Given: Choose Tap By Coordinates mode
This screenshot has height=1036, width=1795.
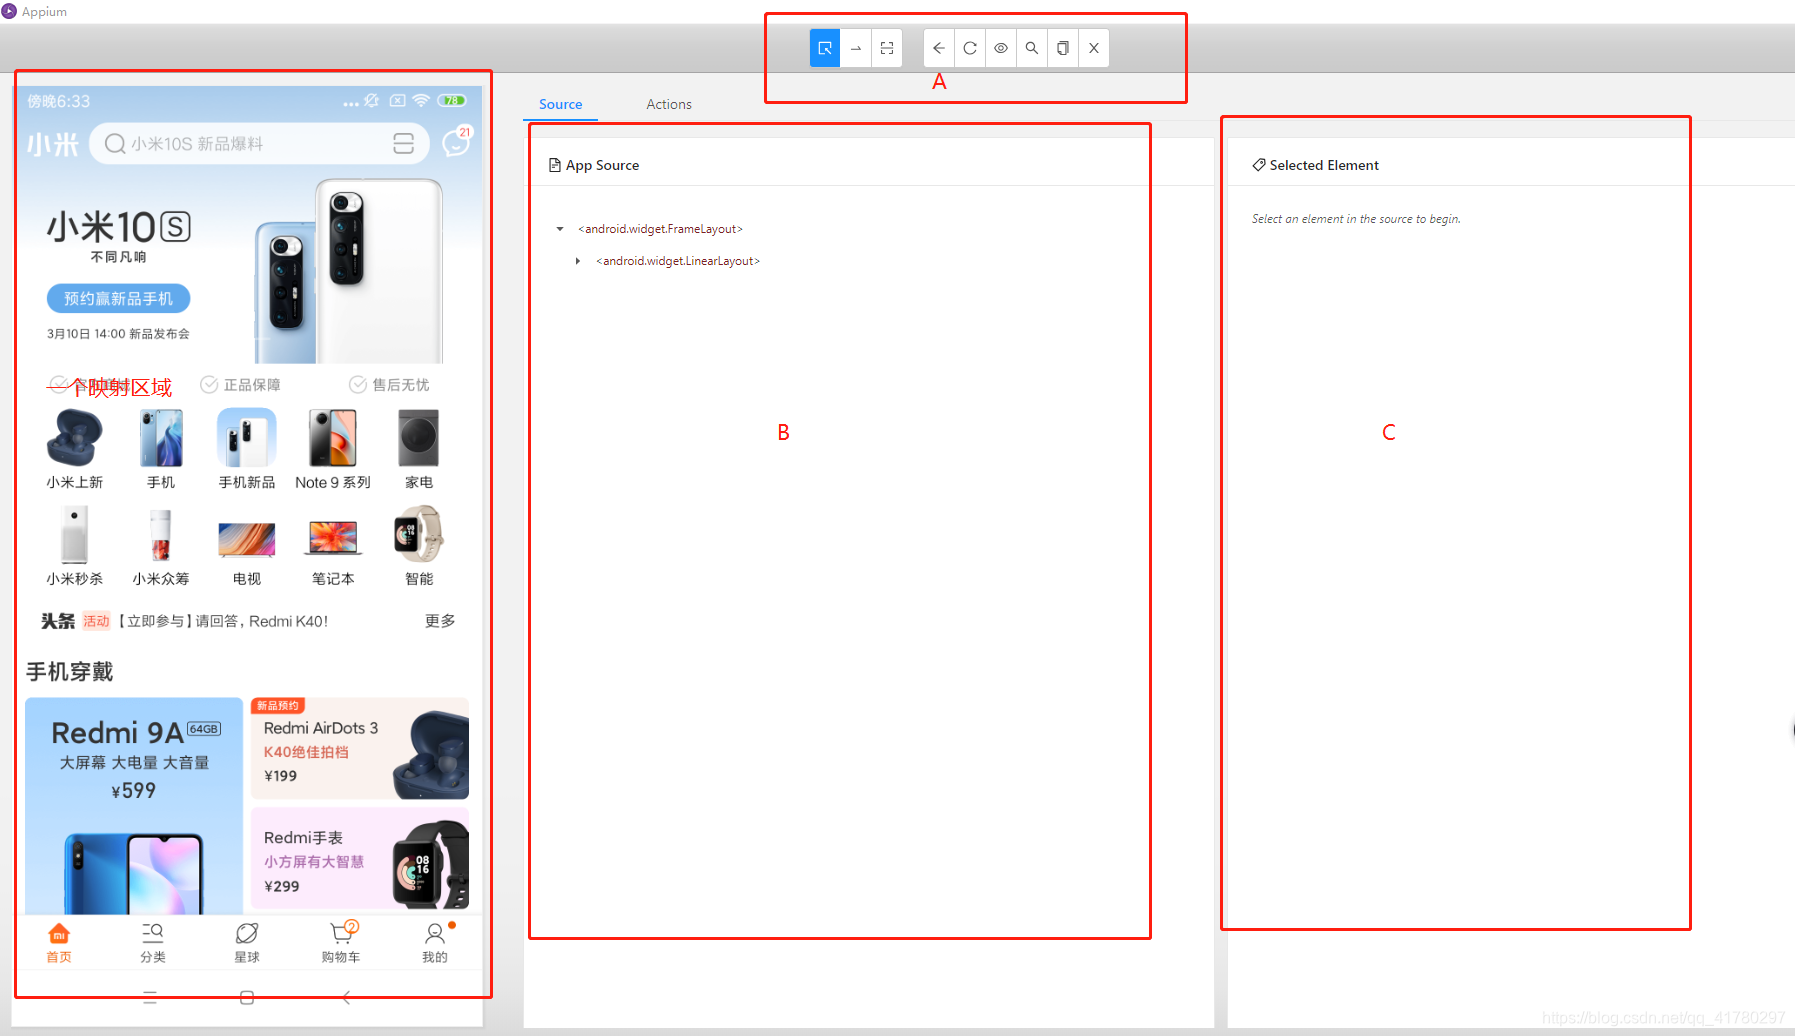Looking at the screenshot, I should point(887,48).
